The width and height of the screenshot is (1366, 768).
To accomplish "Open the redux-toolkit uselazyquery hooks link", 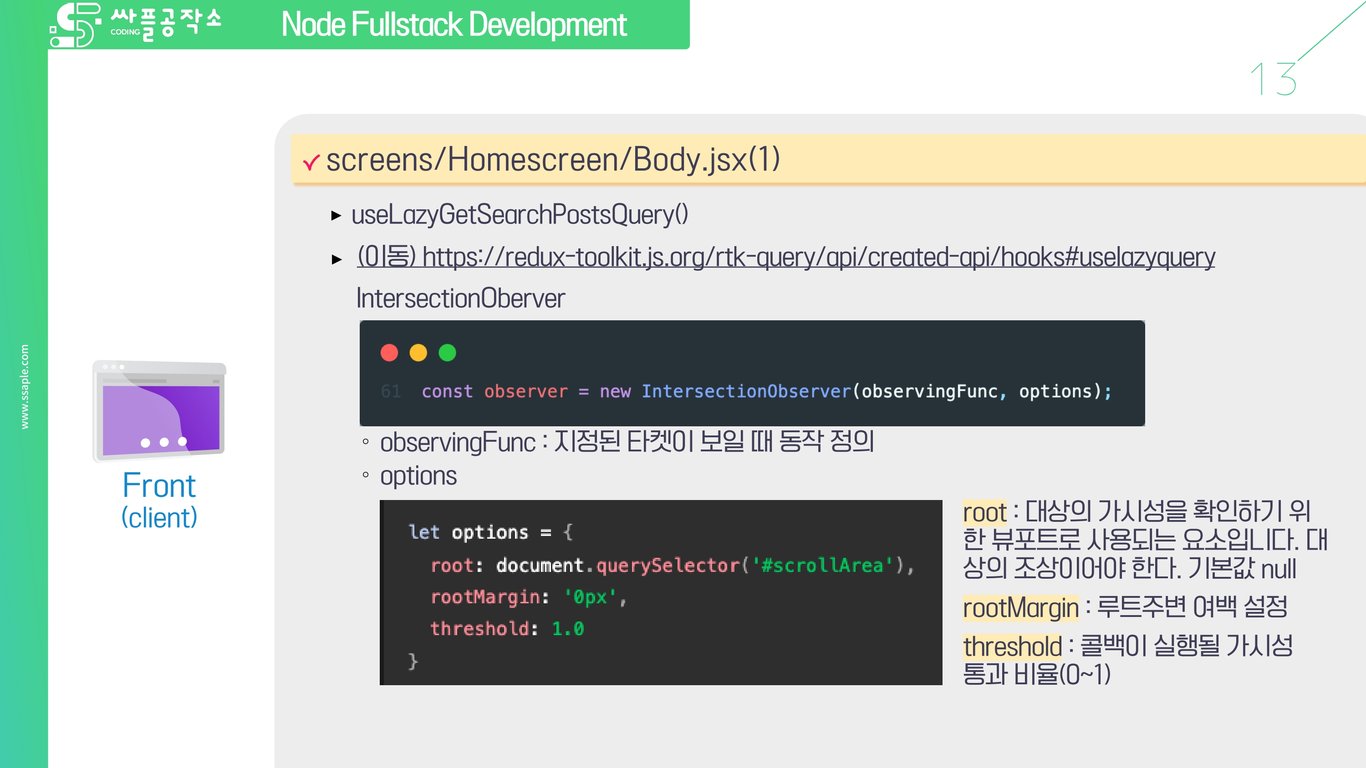I will pyautogui.click(x=786, y=257).
